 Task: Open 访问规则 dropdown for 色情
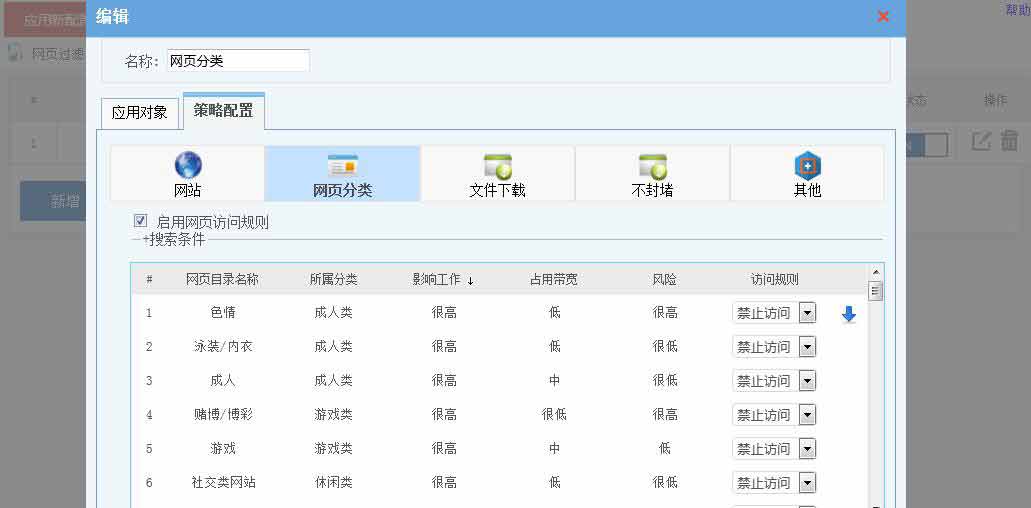(807, 313)
